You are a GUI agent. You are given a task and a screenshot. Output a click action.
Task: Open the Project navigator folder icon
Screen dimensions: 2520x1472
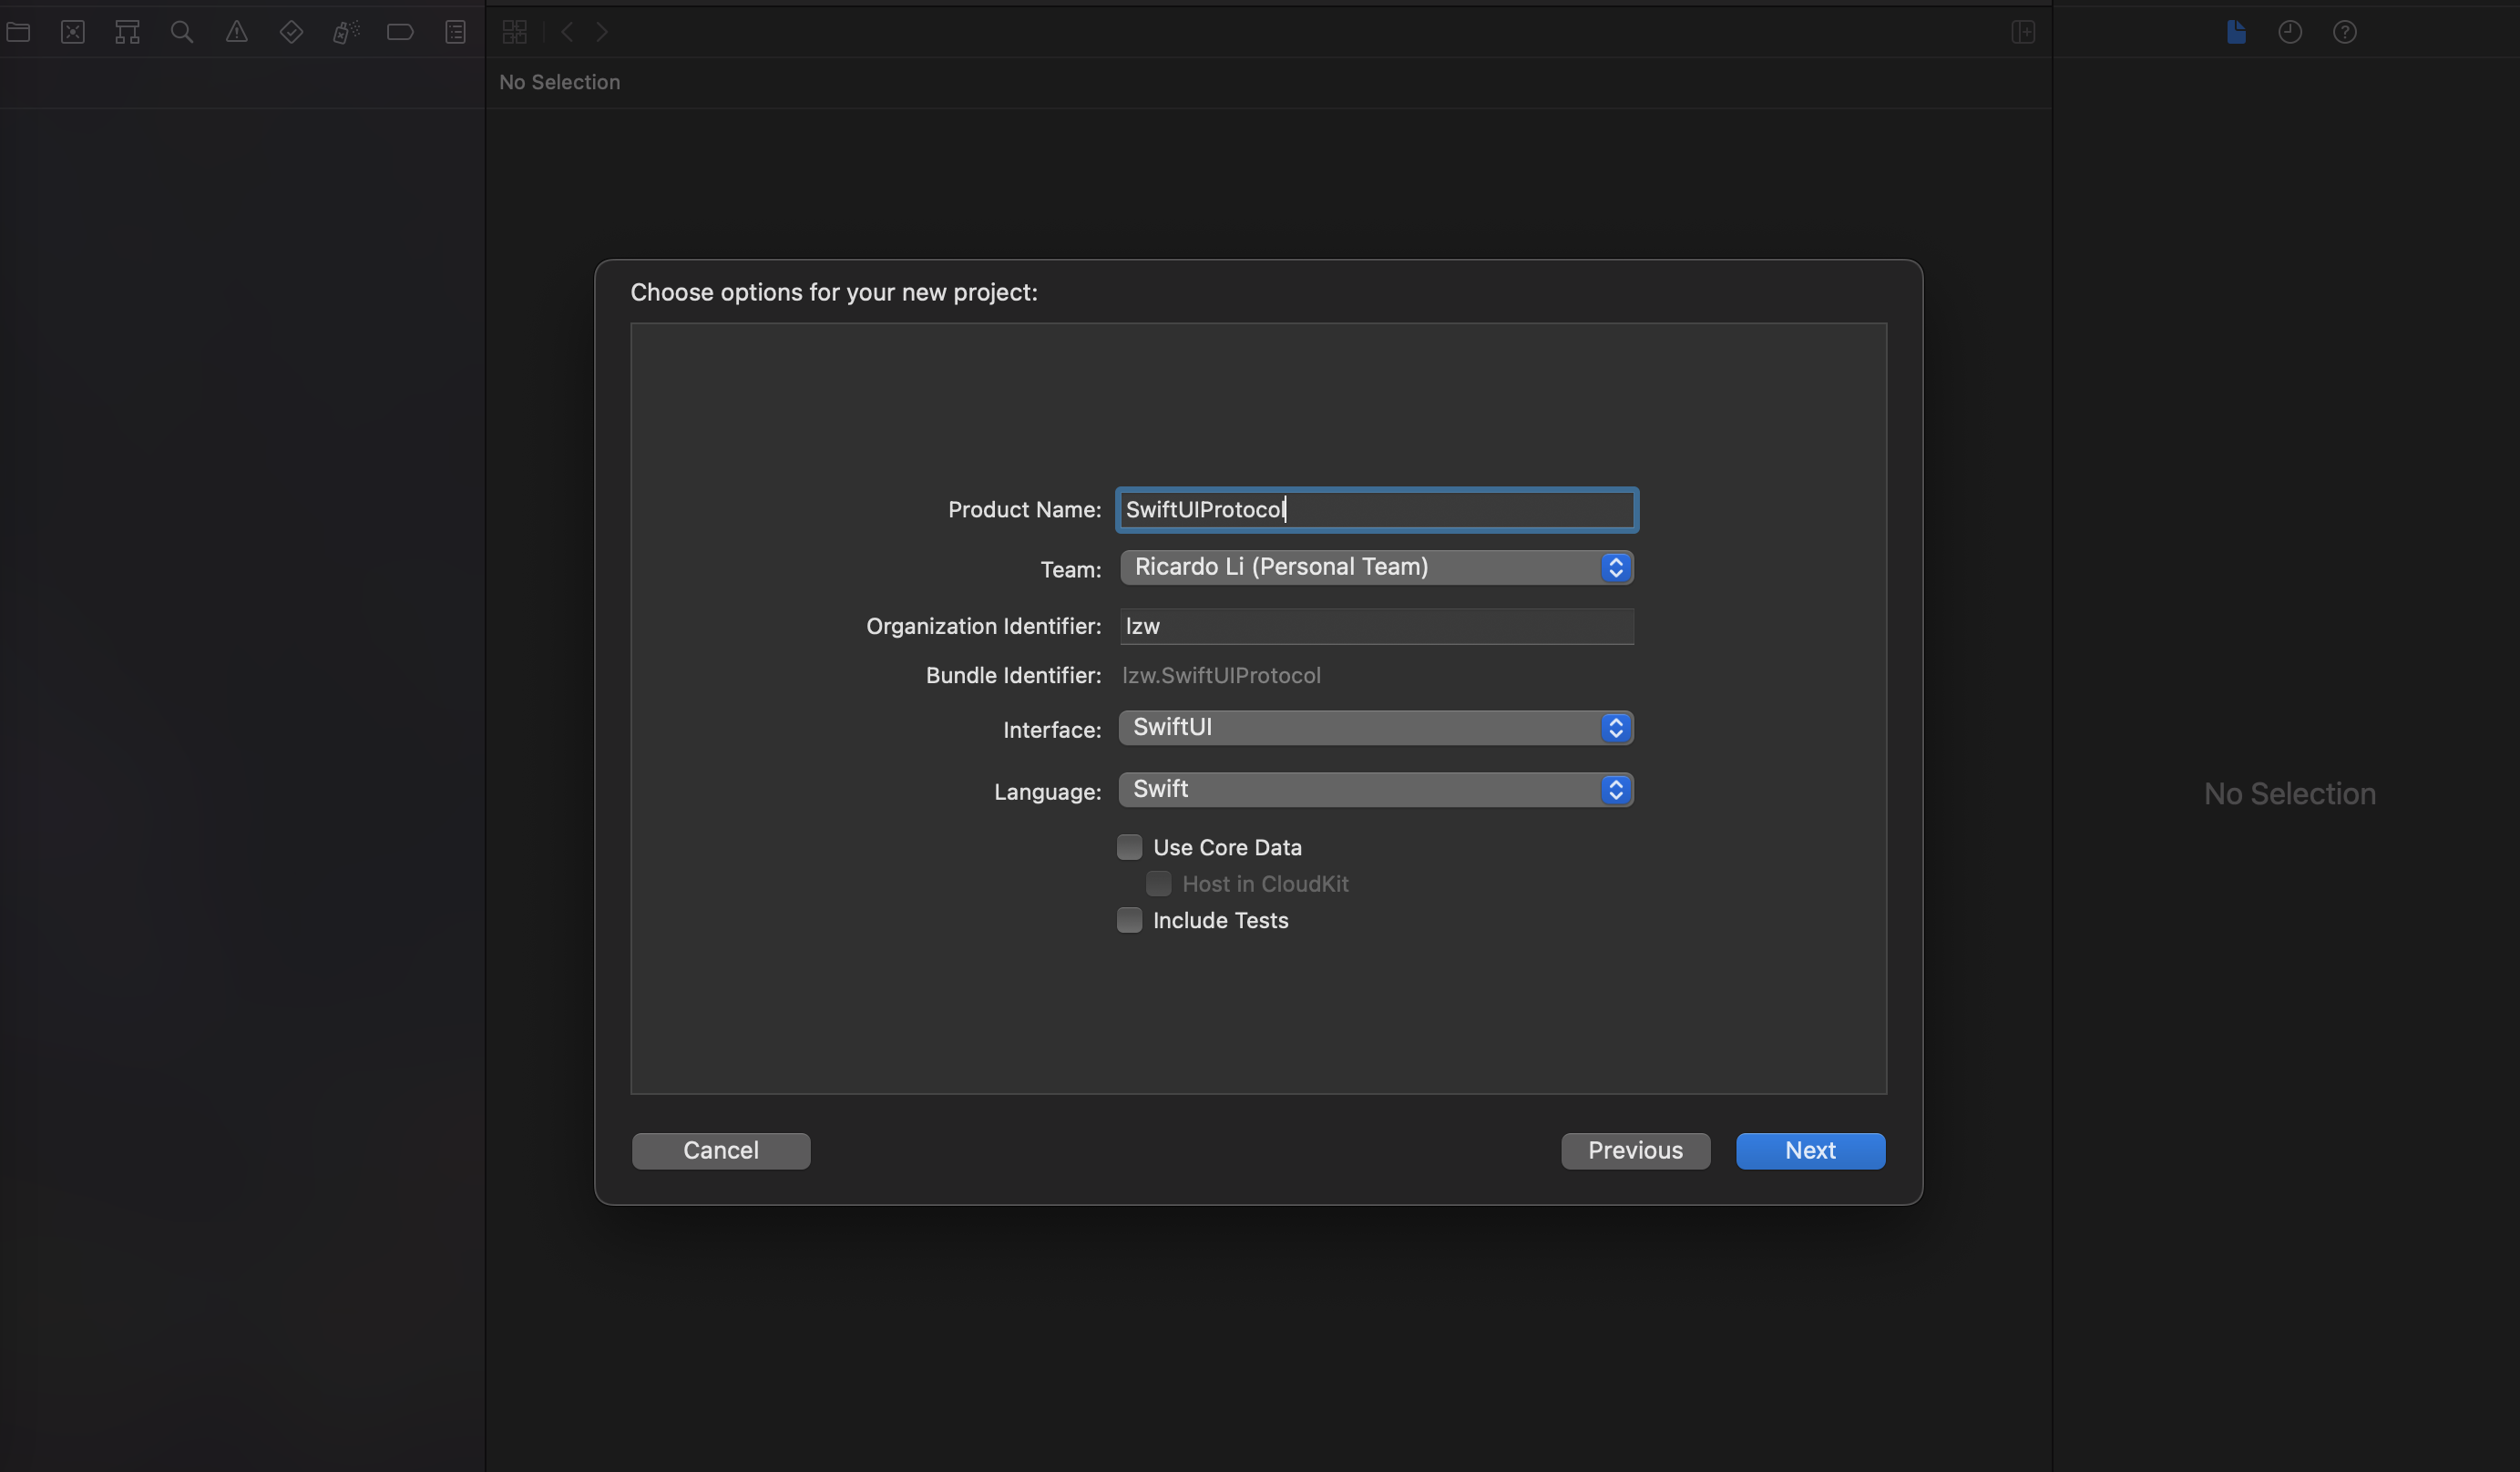pyautogui.click(x=18, y=32)
